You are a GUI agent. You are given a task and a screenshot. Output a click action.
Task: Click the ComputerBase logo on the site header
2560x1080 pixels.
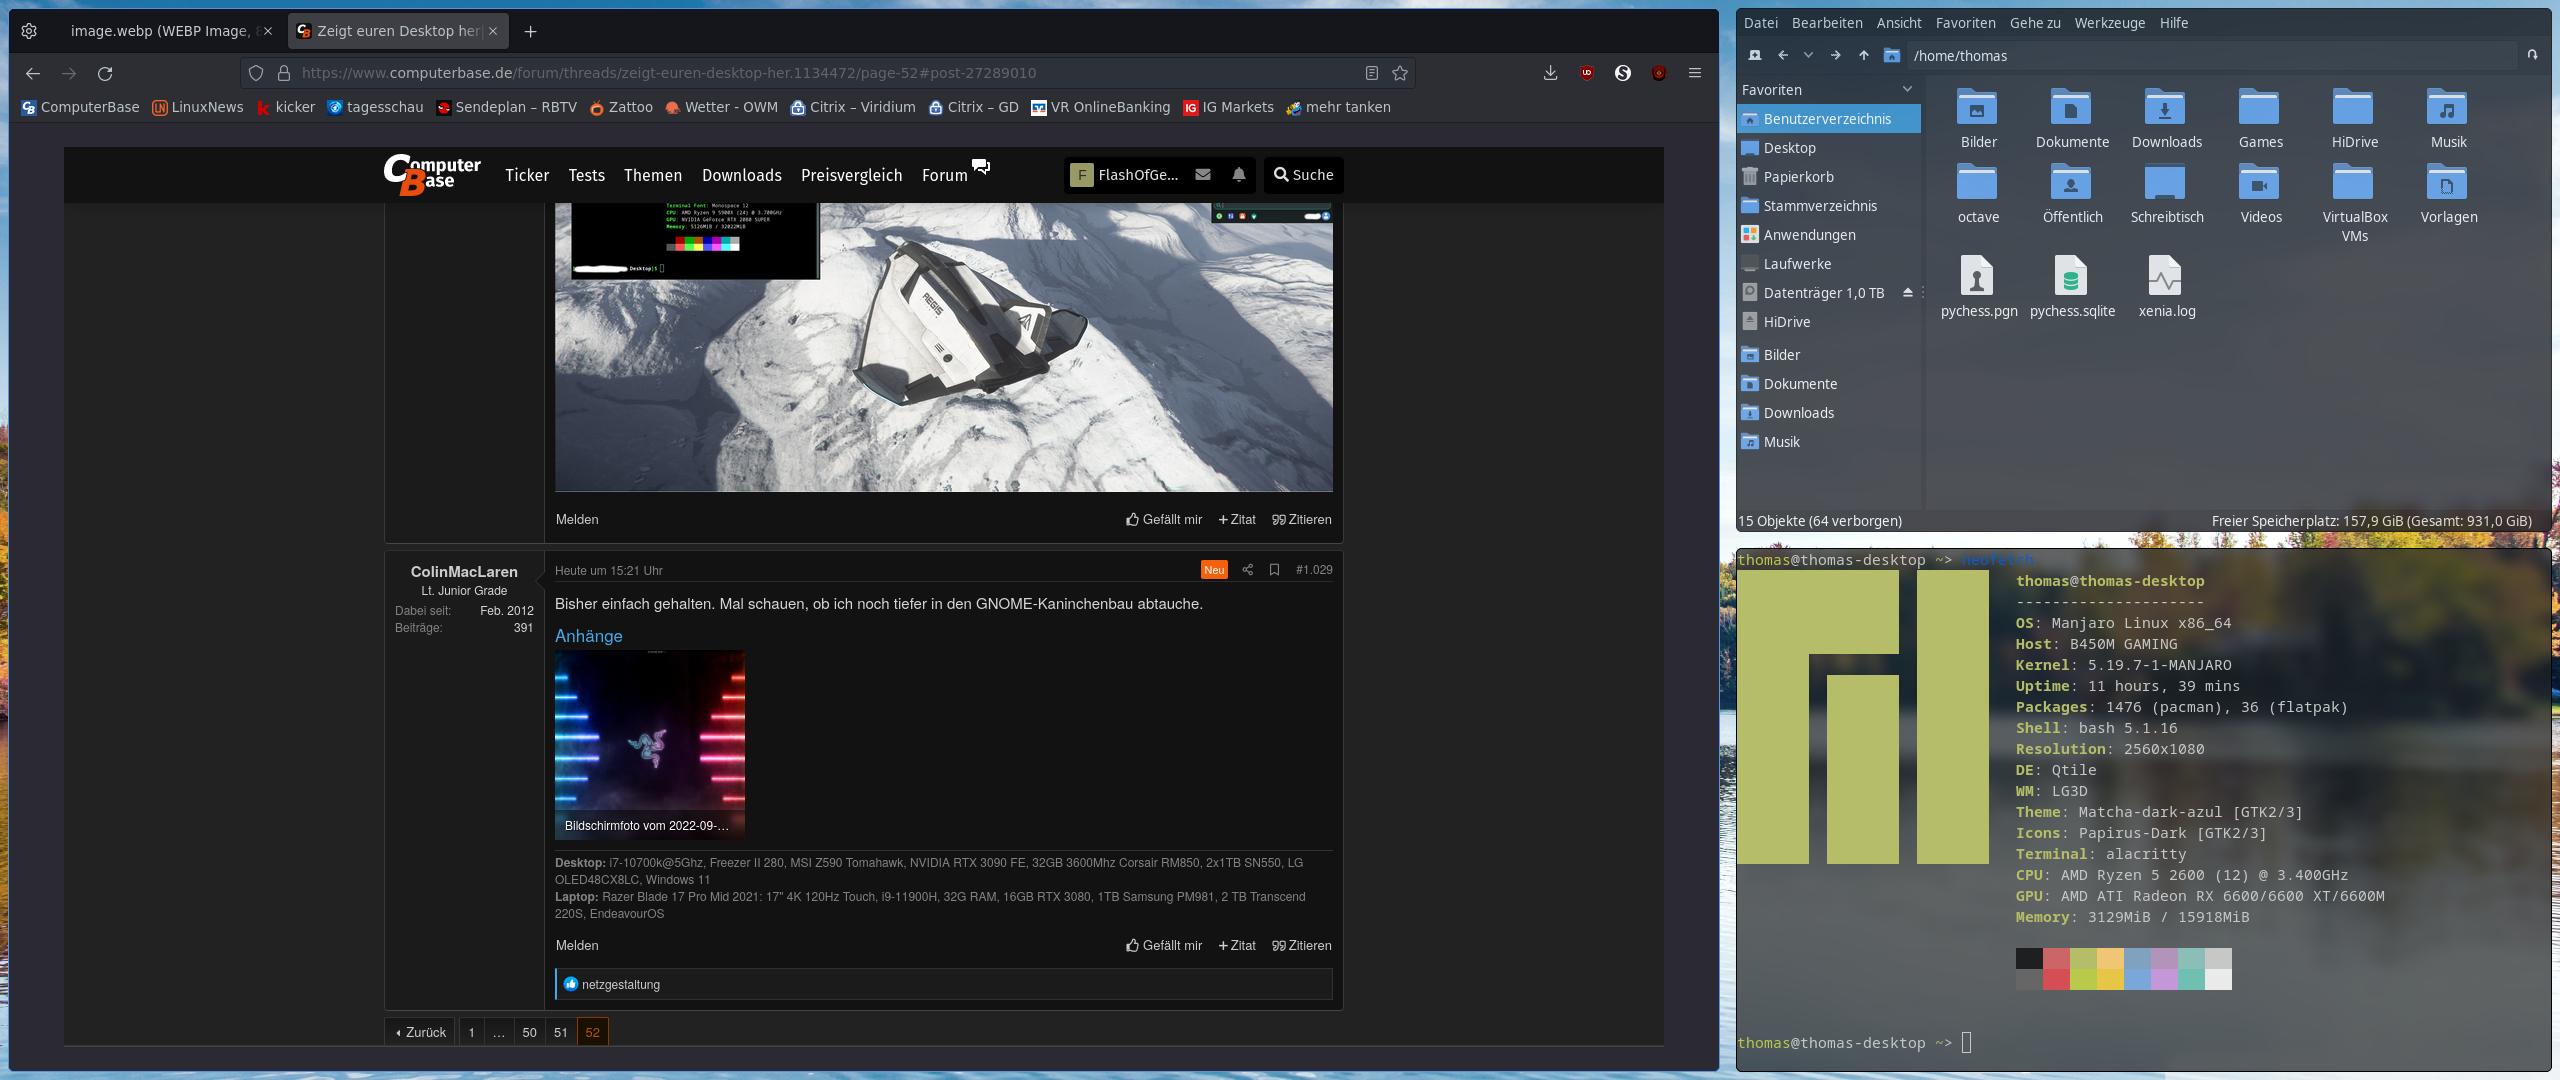click(x=432, y=175)
